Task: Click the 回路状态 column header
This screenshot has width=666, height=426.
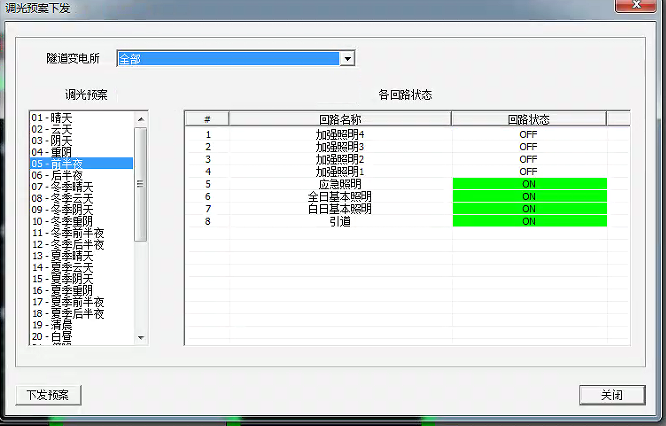Action: [528, 119]
